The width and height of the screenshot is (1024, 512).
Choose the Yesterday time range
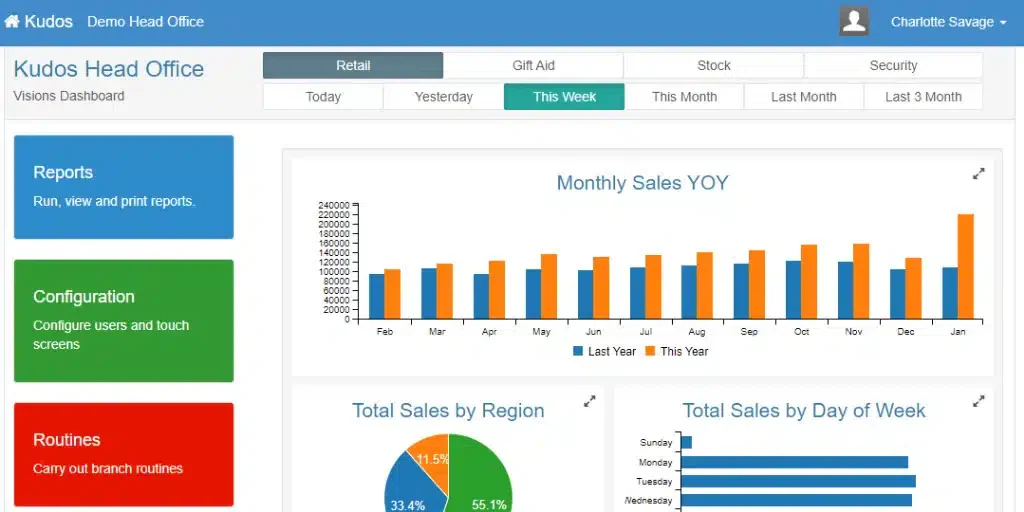tap(443, 97)
